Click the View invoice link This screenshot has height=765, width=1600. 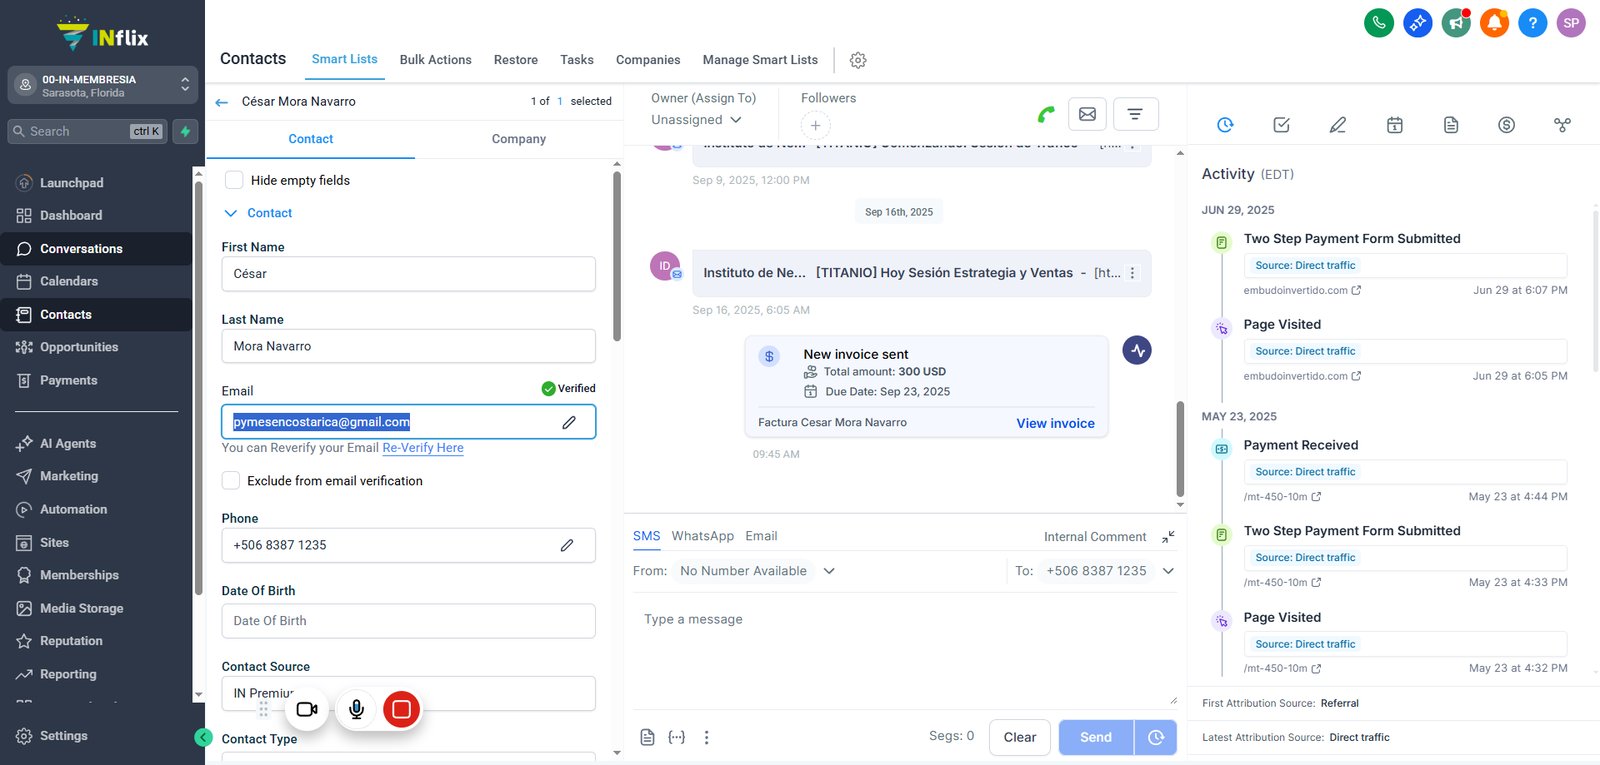(1055, 423)
